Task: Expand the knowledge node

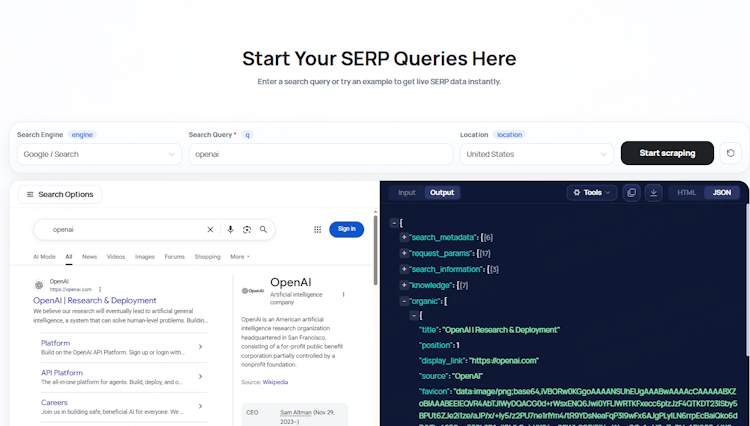Action: (404, 285)
